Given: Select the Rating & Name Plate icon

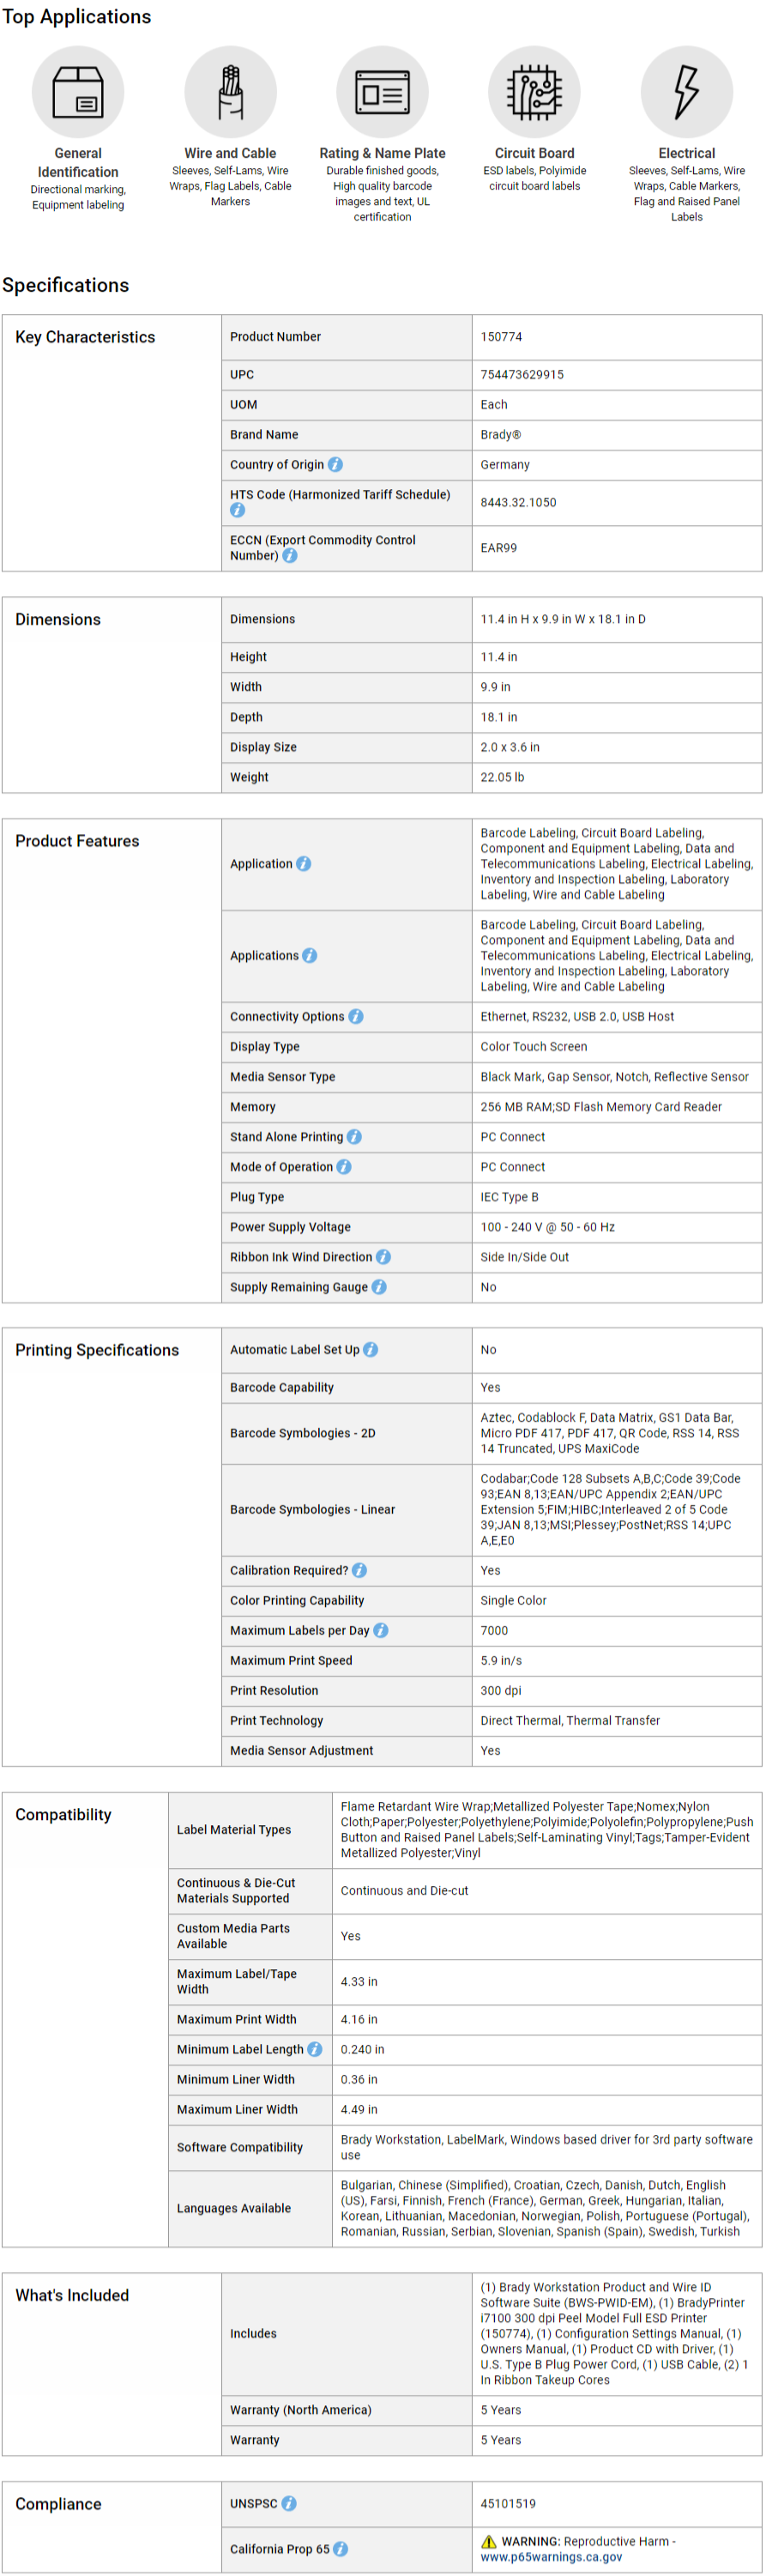Looking at the screenshot, I should [x=382, y=92].
